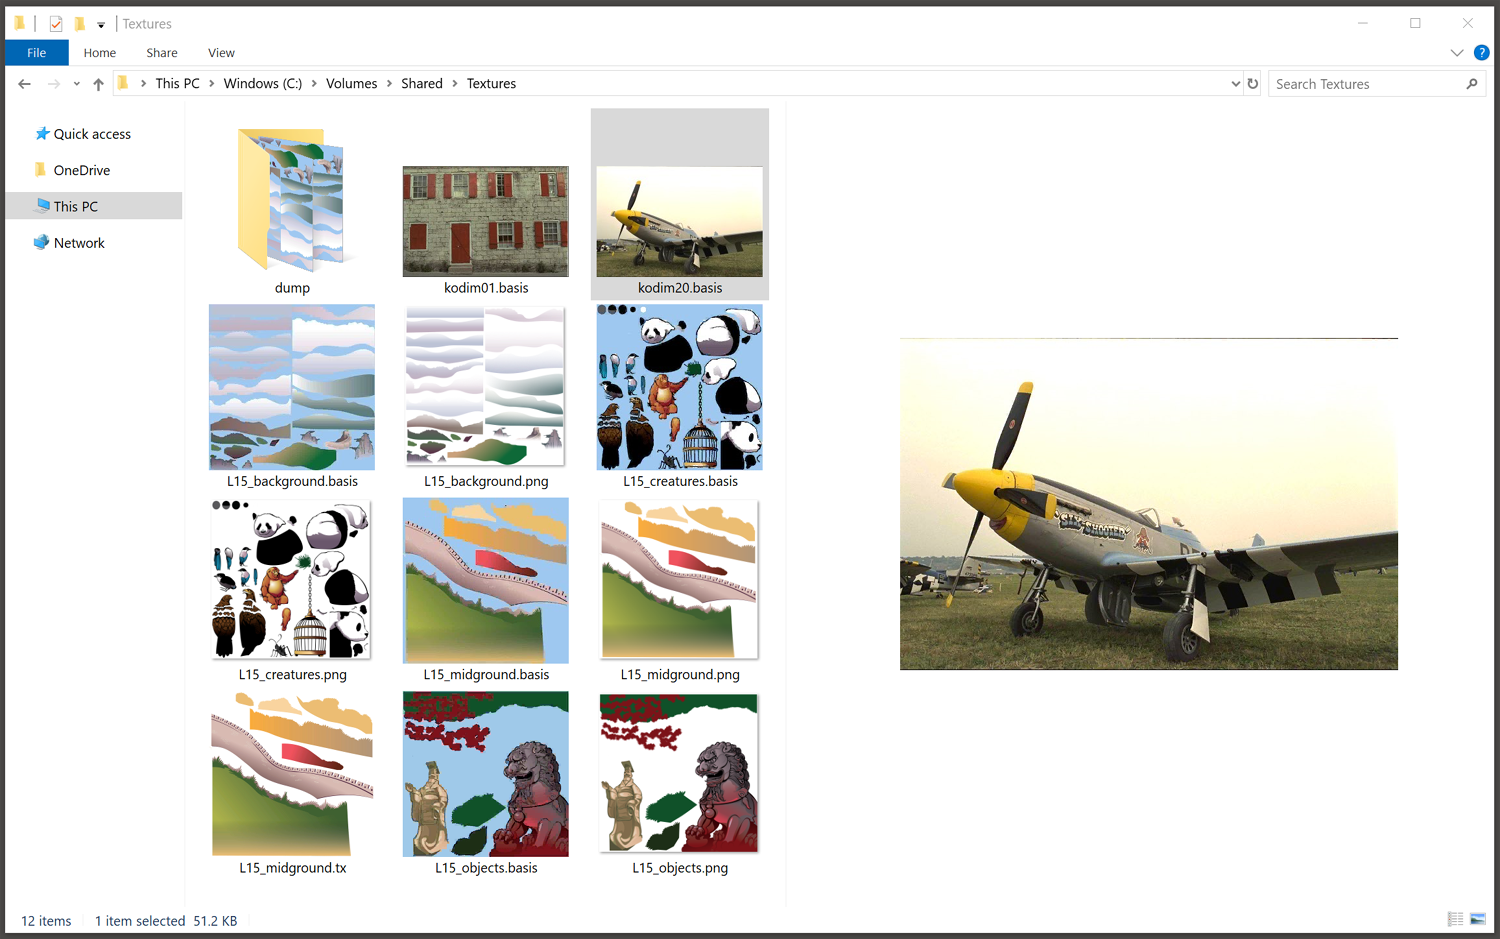
Task: Select the L15_objects.png thumbnail
Action: tap(680, 774)
